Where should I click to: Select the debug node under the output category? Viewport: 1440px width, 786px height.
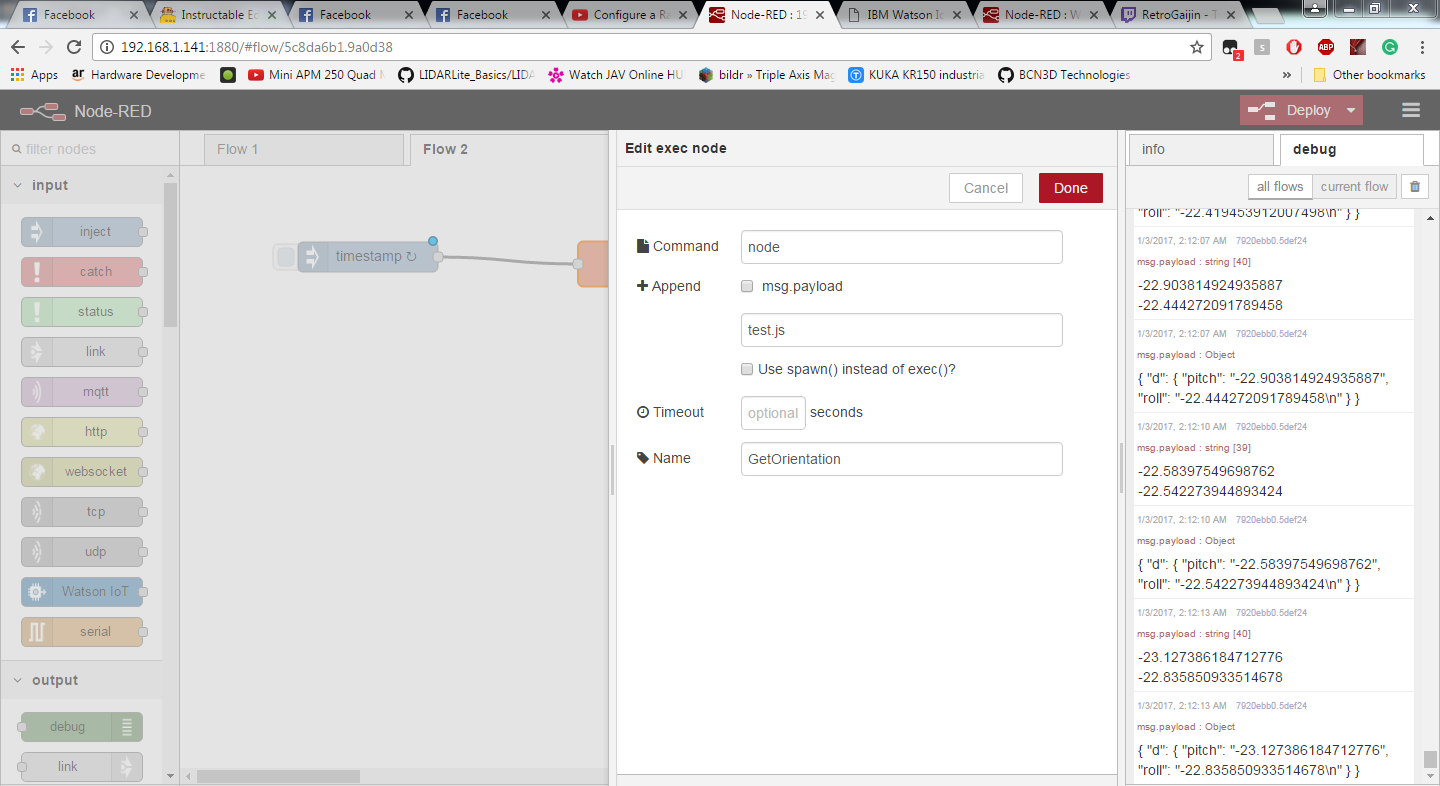(82, 727)
